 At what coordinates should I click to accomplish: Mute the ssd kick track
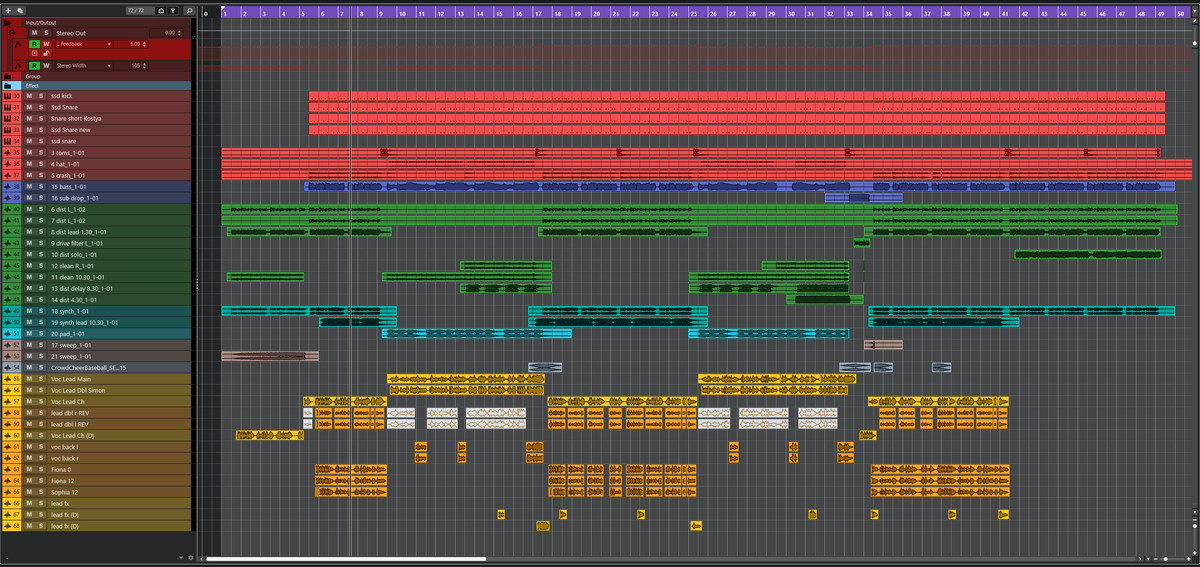(x=31, y=96)
